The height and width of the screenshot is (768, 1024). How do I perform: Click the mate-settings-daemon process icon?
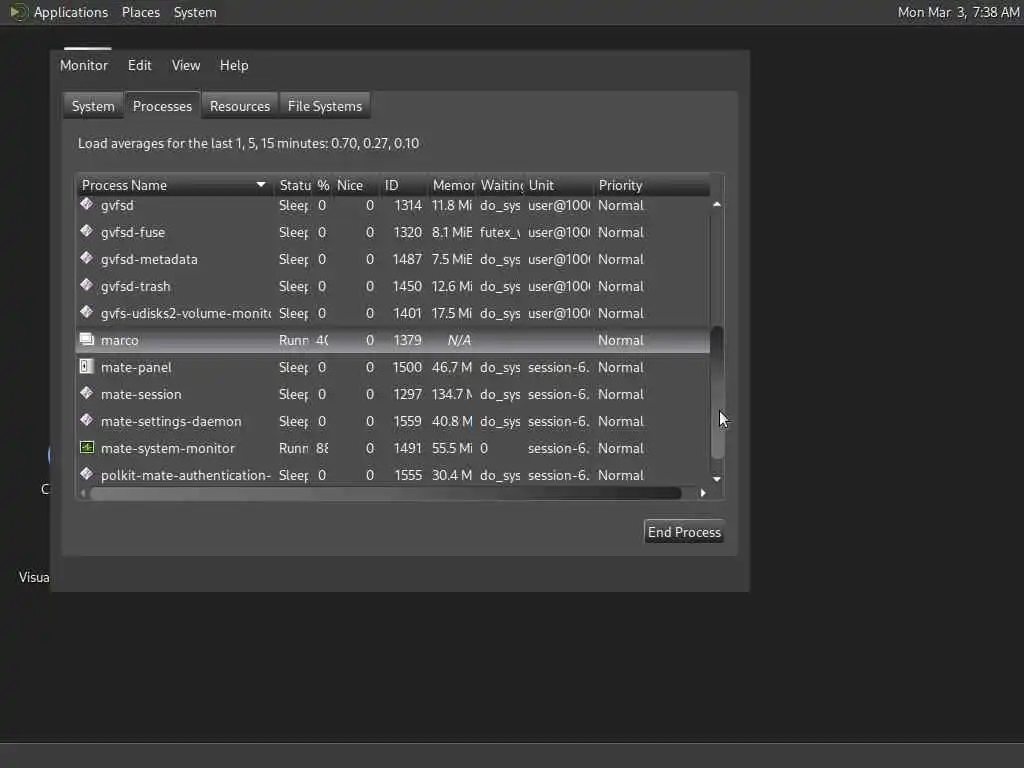click(x=87, y=420)
